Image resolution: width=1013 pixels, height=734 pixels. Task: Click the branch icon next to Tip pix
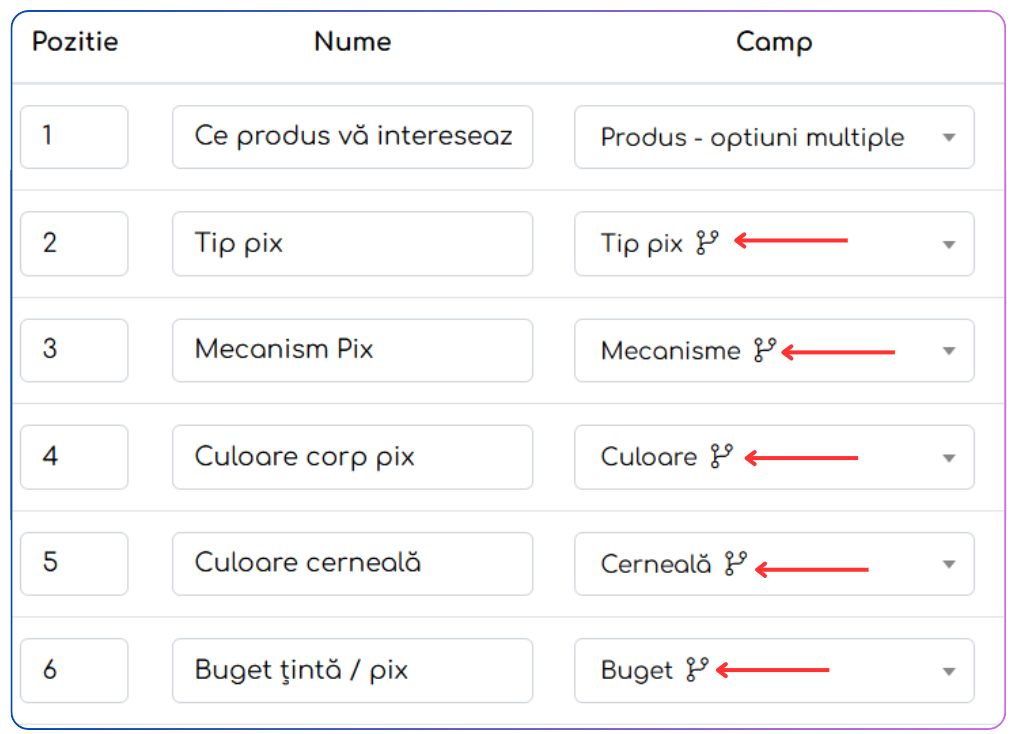[x=707, y=243]
